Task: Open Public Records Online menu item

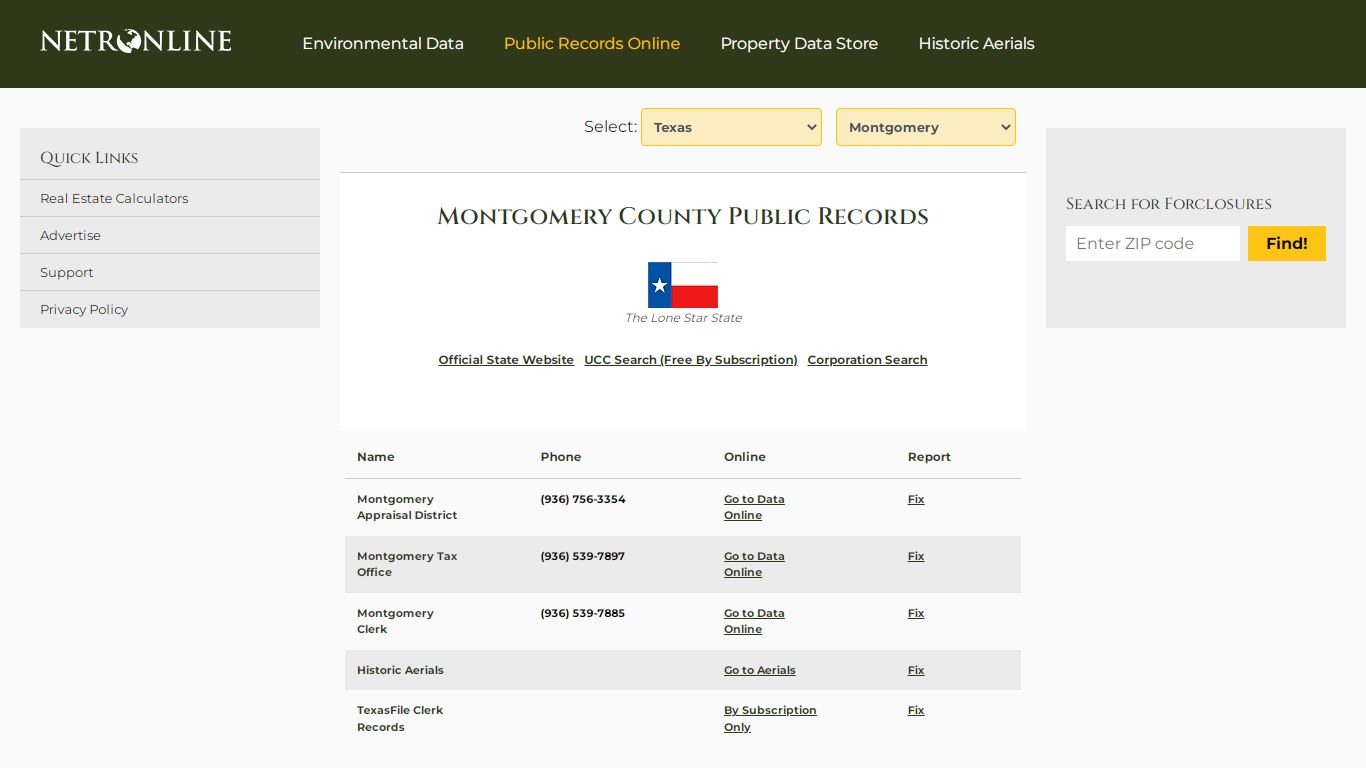Action: (x=592, y=44)
